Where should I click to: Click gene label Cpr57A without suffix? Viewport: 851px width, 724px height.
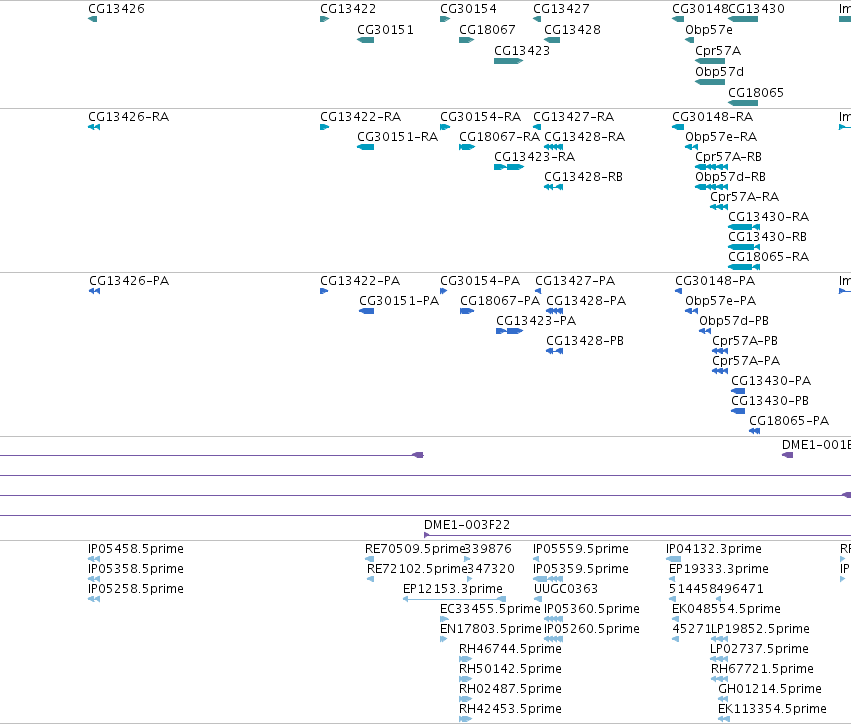click(718, 51)
